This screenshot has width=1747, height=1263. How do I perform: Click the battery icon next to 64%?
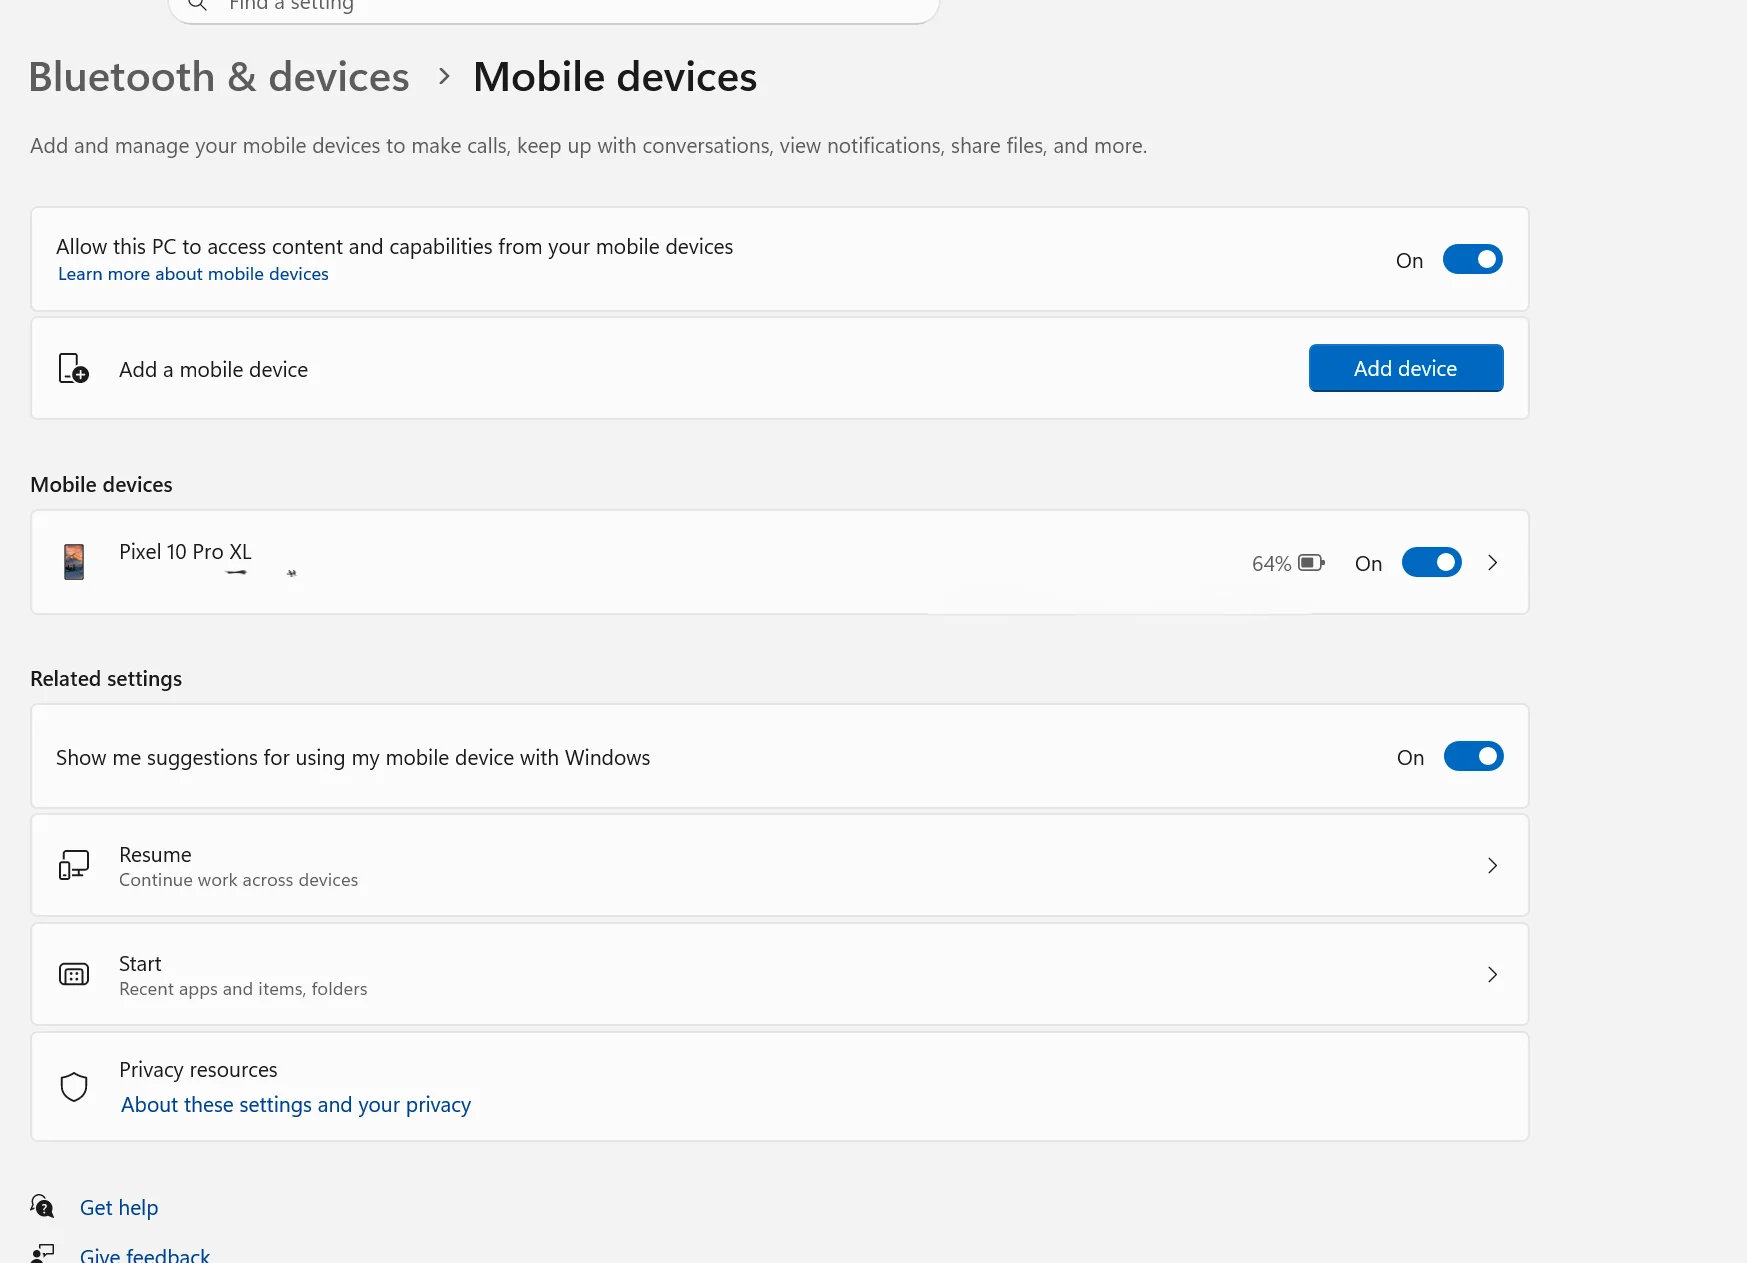coord(1311,563)
